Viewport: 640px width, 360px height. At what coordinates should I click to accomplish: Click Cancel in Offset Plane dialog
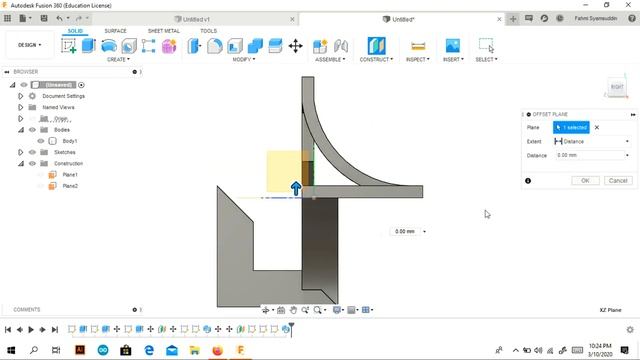[618, 180]
